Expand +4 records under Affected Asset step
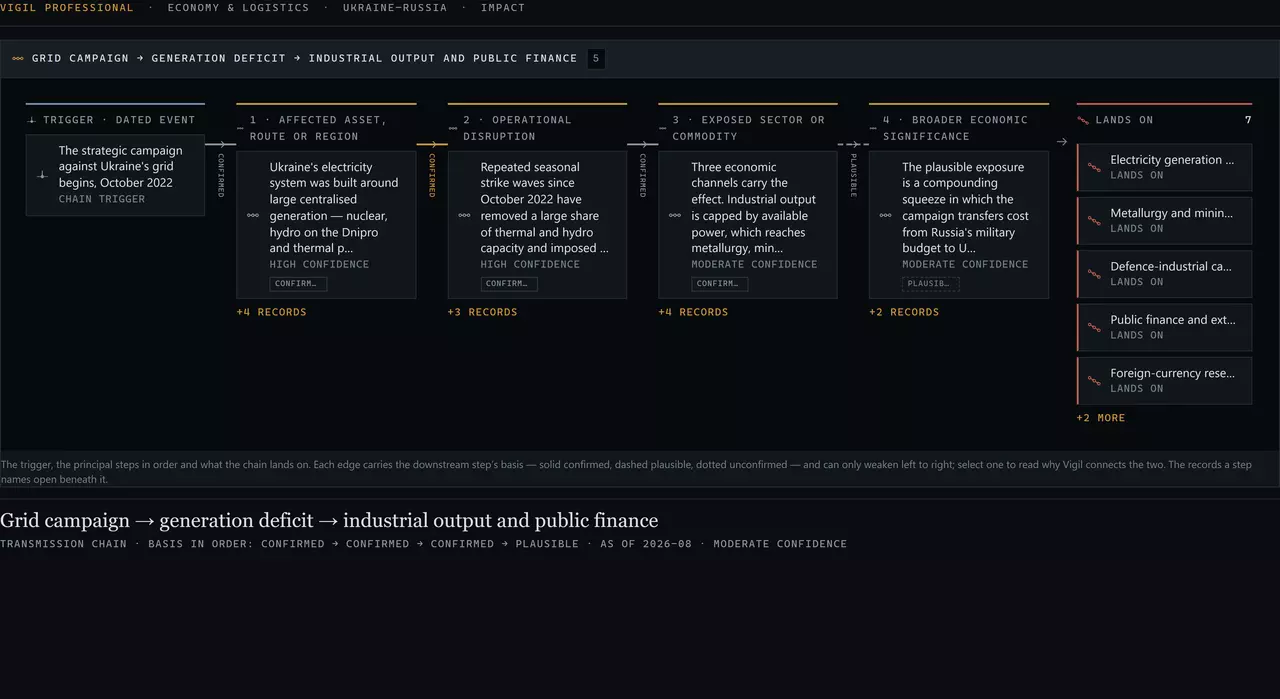Image resolution: width=1280 pixels, height=699 pixels. [272, 312]
